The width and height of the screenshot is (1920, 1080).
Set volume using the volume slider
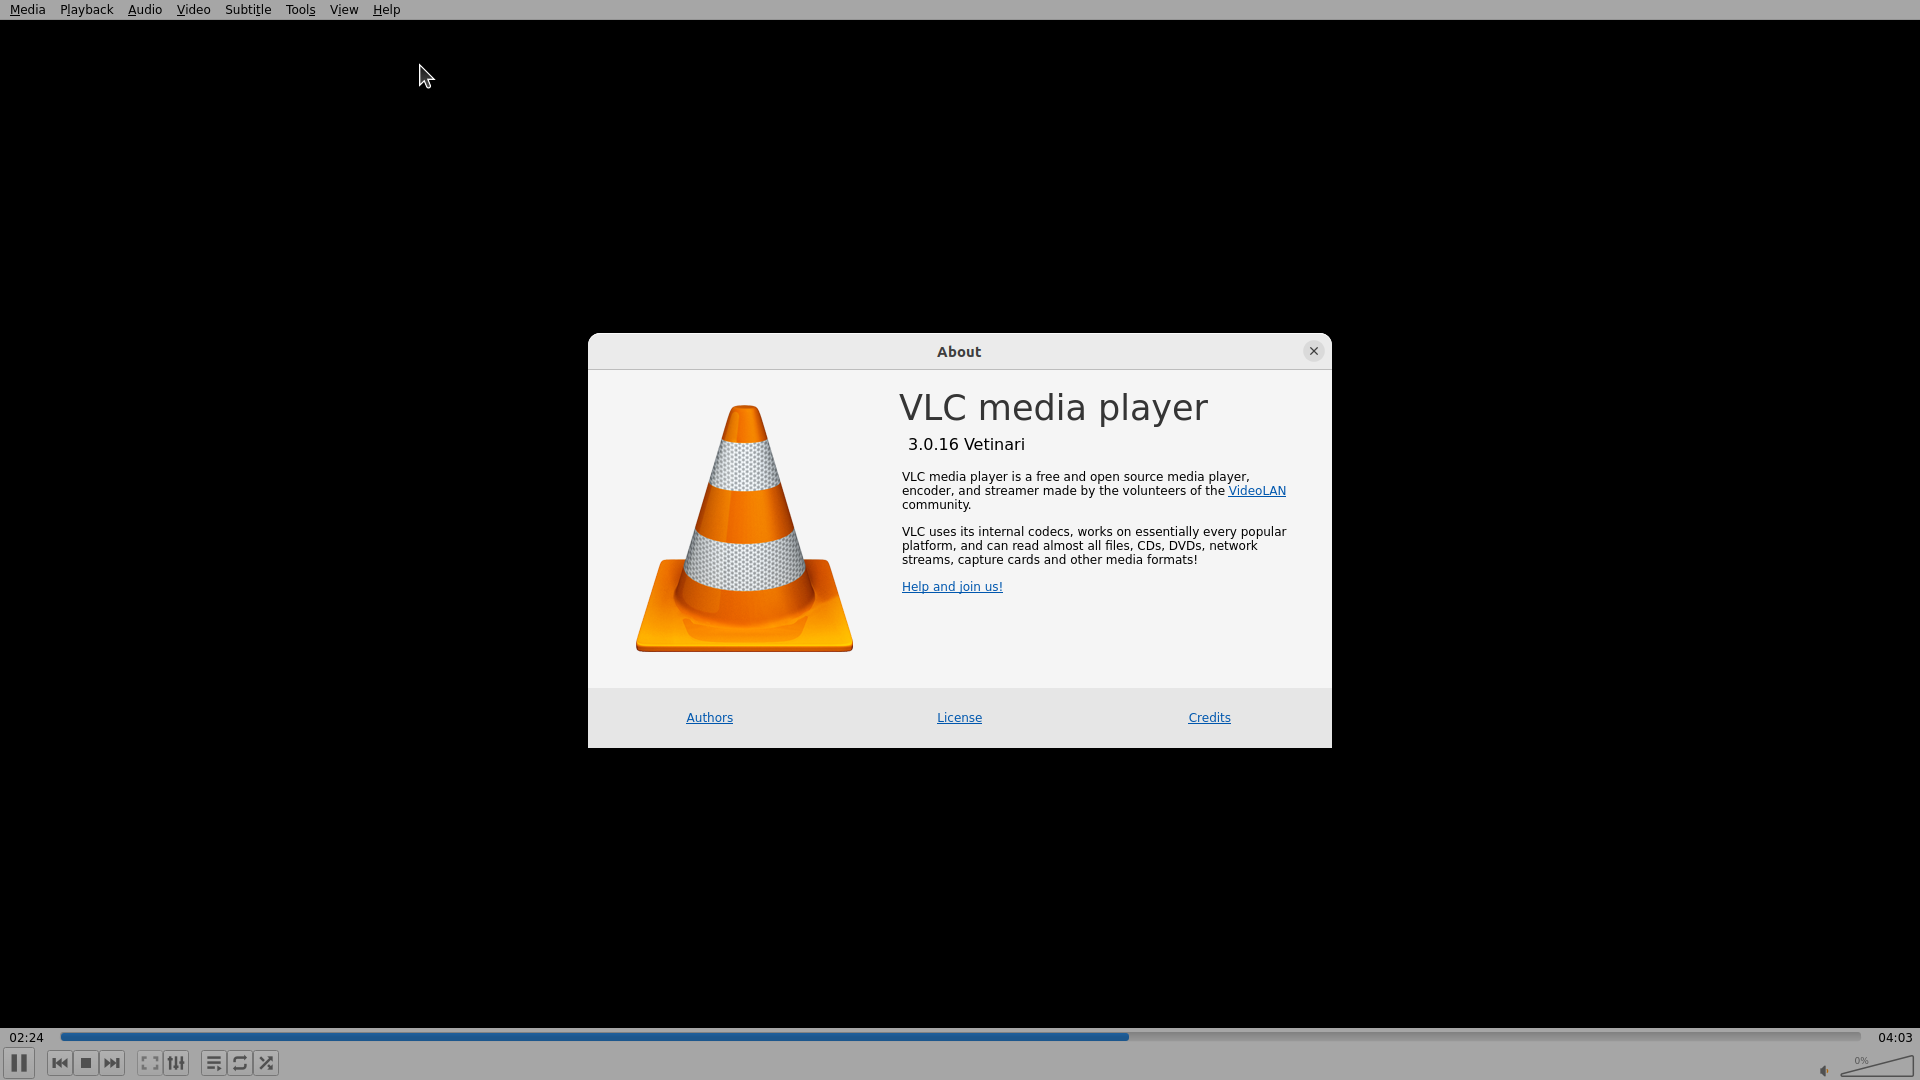[1877, 1067]
